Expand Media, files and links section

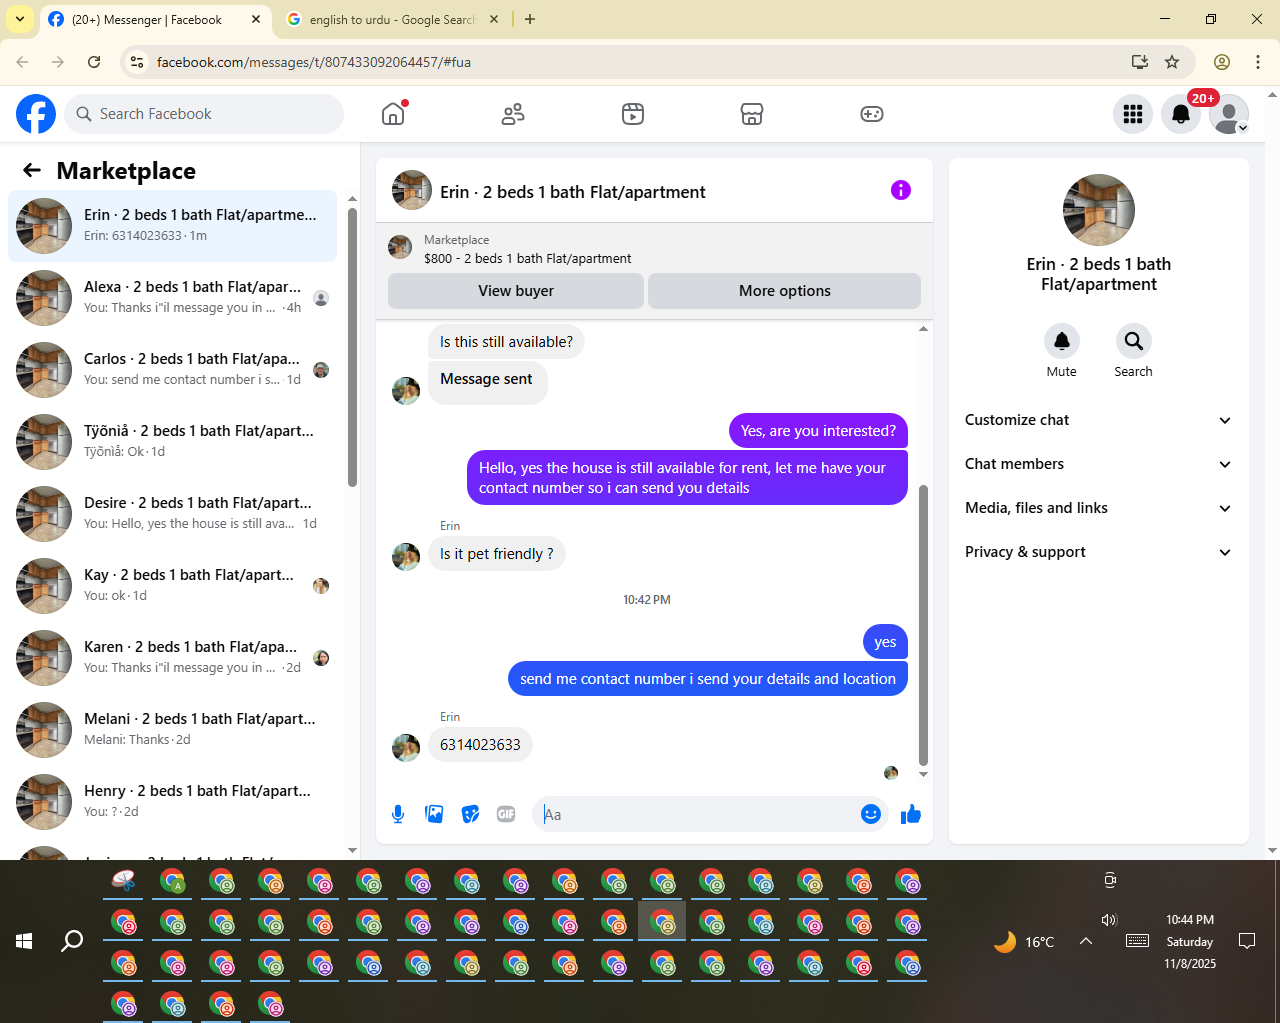pos(1098,508)
